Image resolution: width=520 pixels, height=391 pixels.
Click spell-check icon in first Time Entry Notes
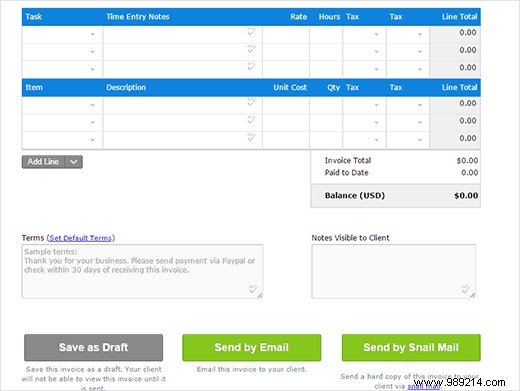251,32
